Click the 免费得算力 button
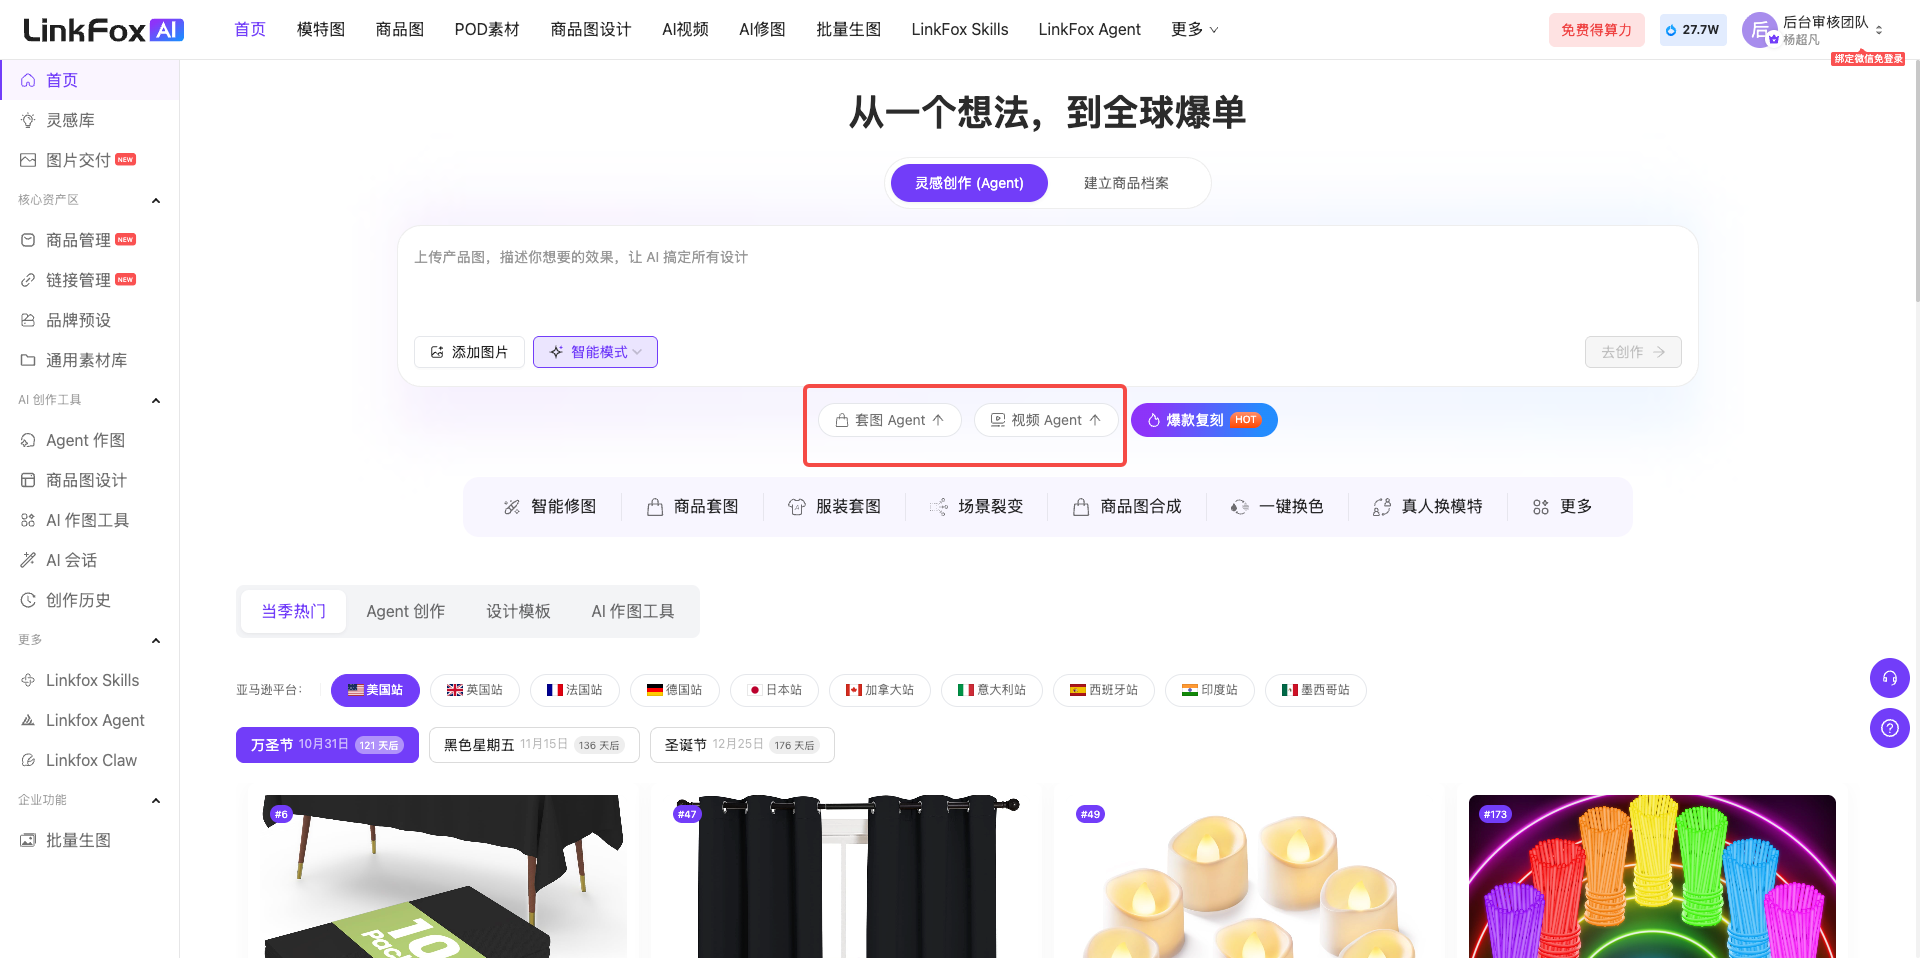 point(1596,30)
